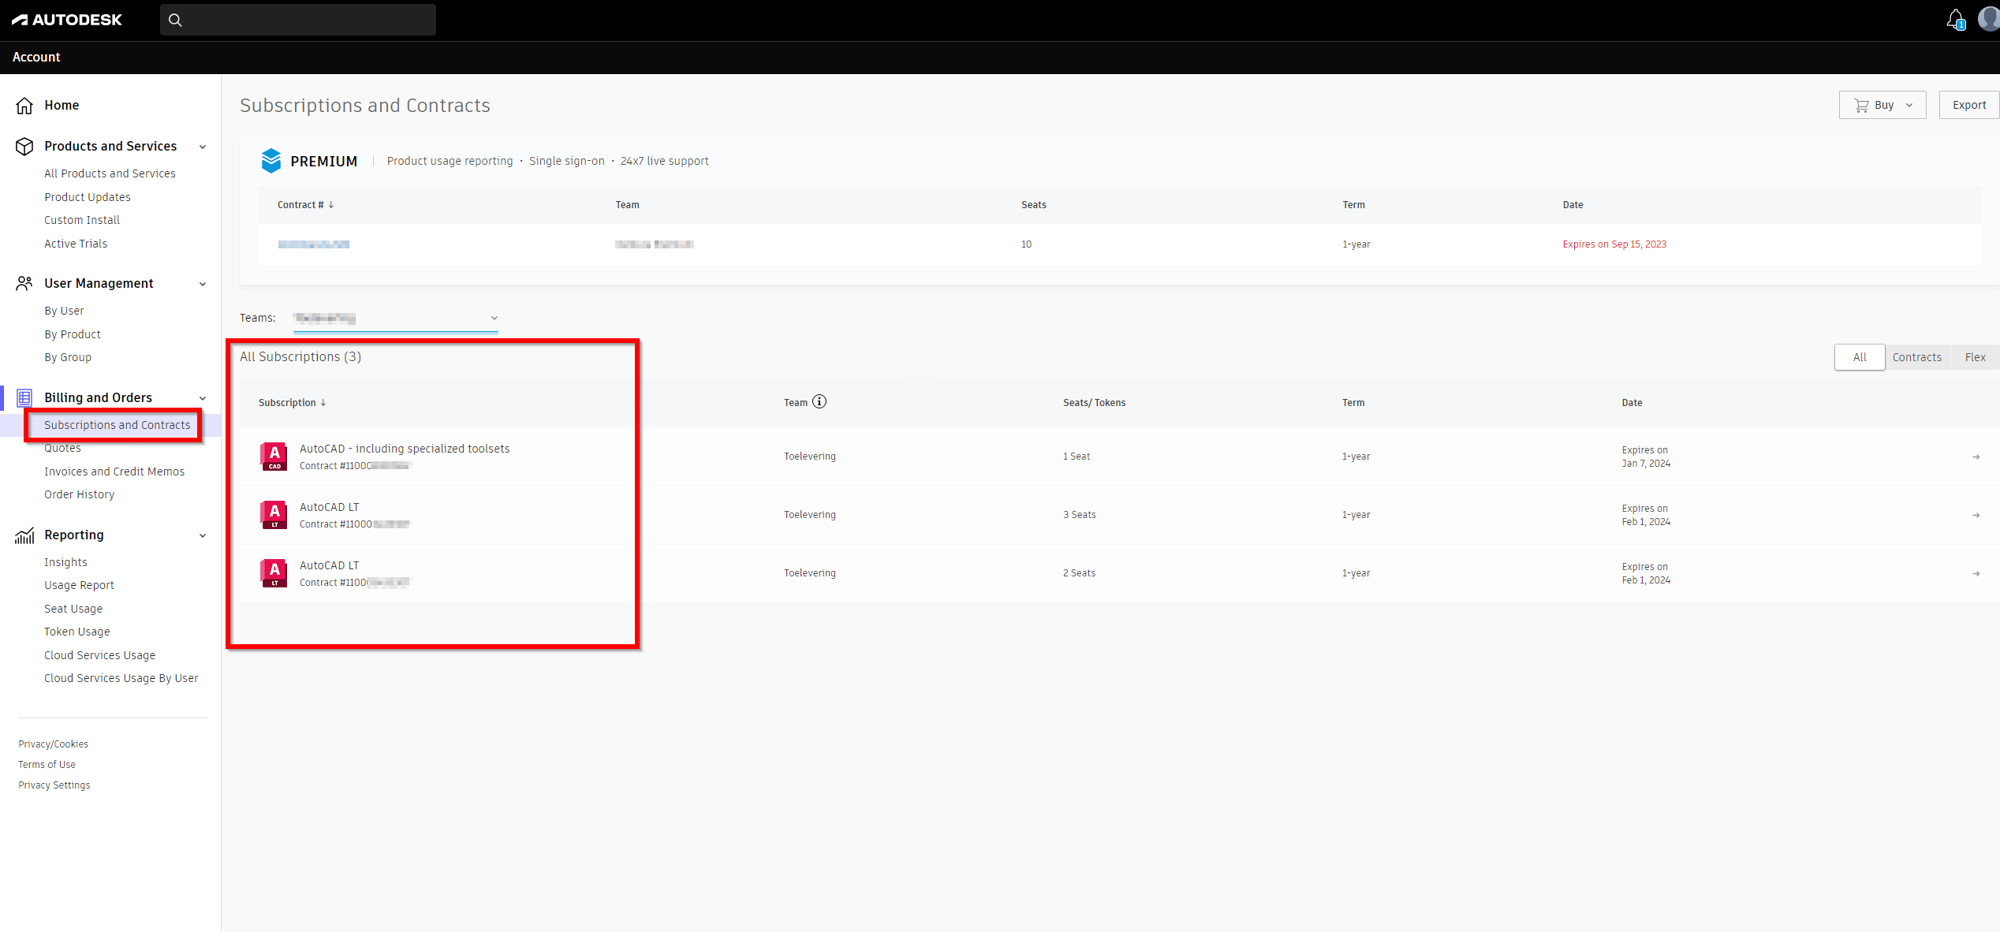Collapse the Reporting section
Screen dimensions: 2000x932
click(203, 536)
